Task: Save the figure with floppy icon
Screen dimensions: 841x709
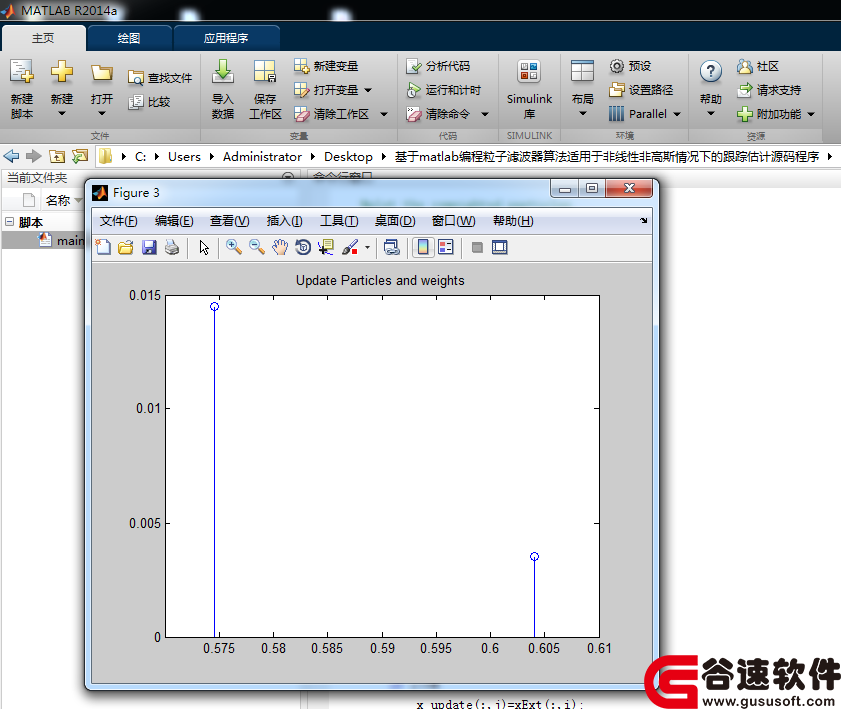Action: click(149, 247)
